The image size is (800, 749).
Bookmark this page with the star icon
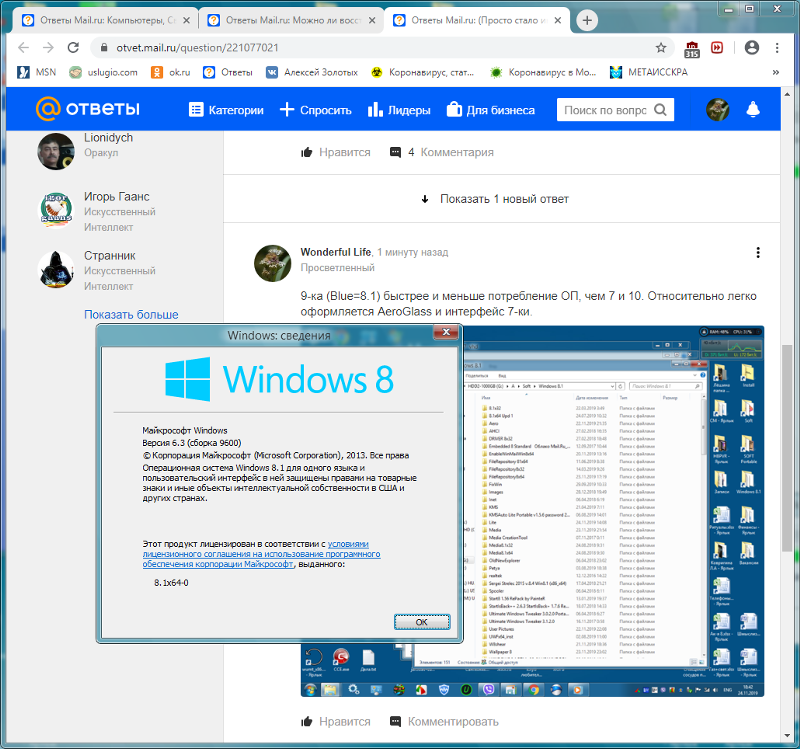661,47
